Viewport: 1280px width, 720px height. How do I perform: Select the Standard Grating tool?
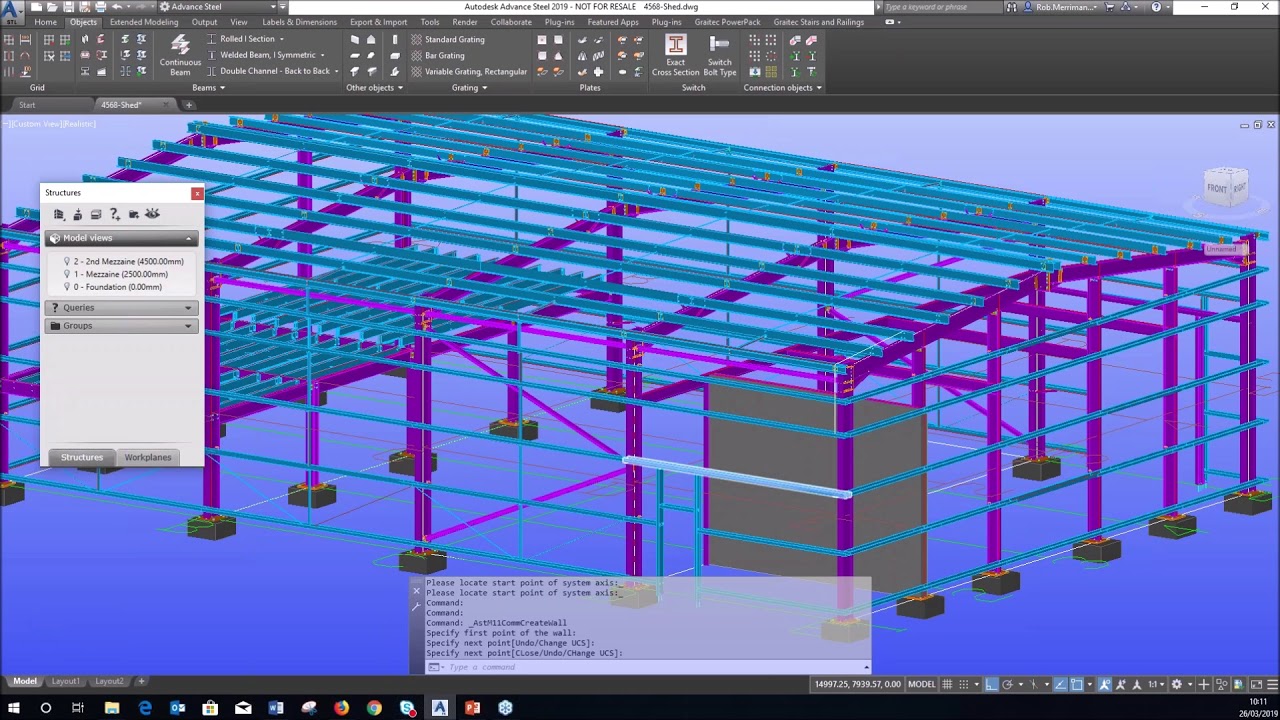point(447,39)
